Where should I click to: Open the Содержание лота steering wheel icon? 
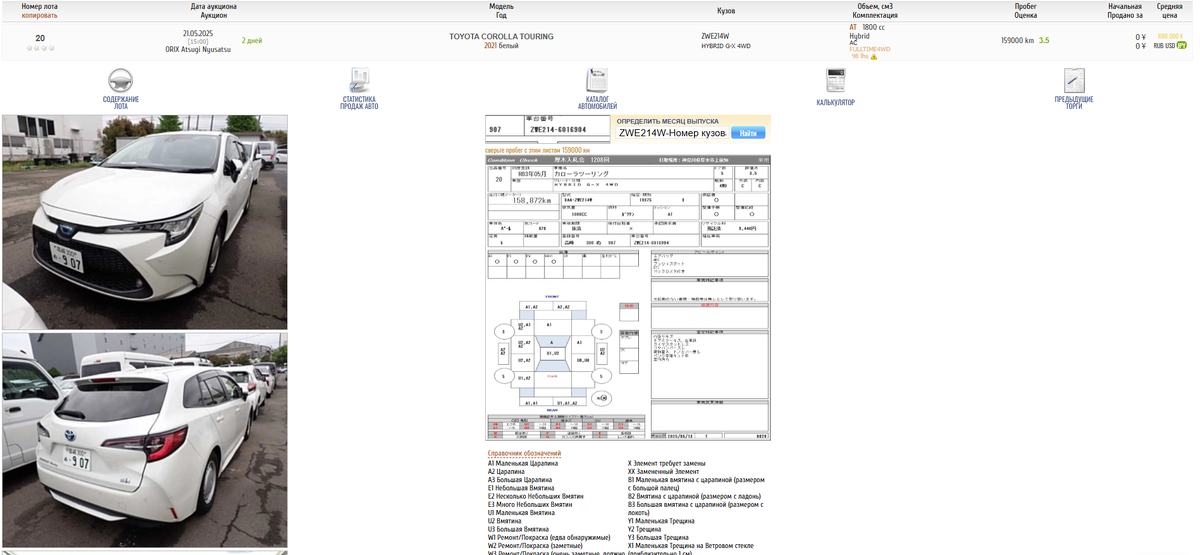click(121, 81)
